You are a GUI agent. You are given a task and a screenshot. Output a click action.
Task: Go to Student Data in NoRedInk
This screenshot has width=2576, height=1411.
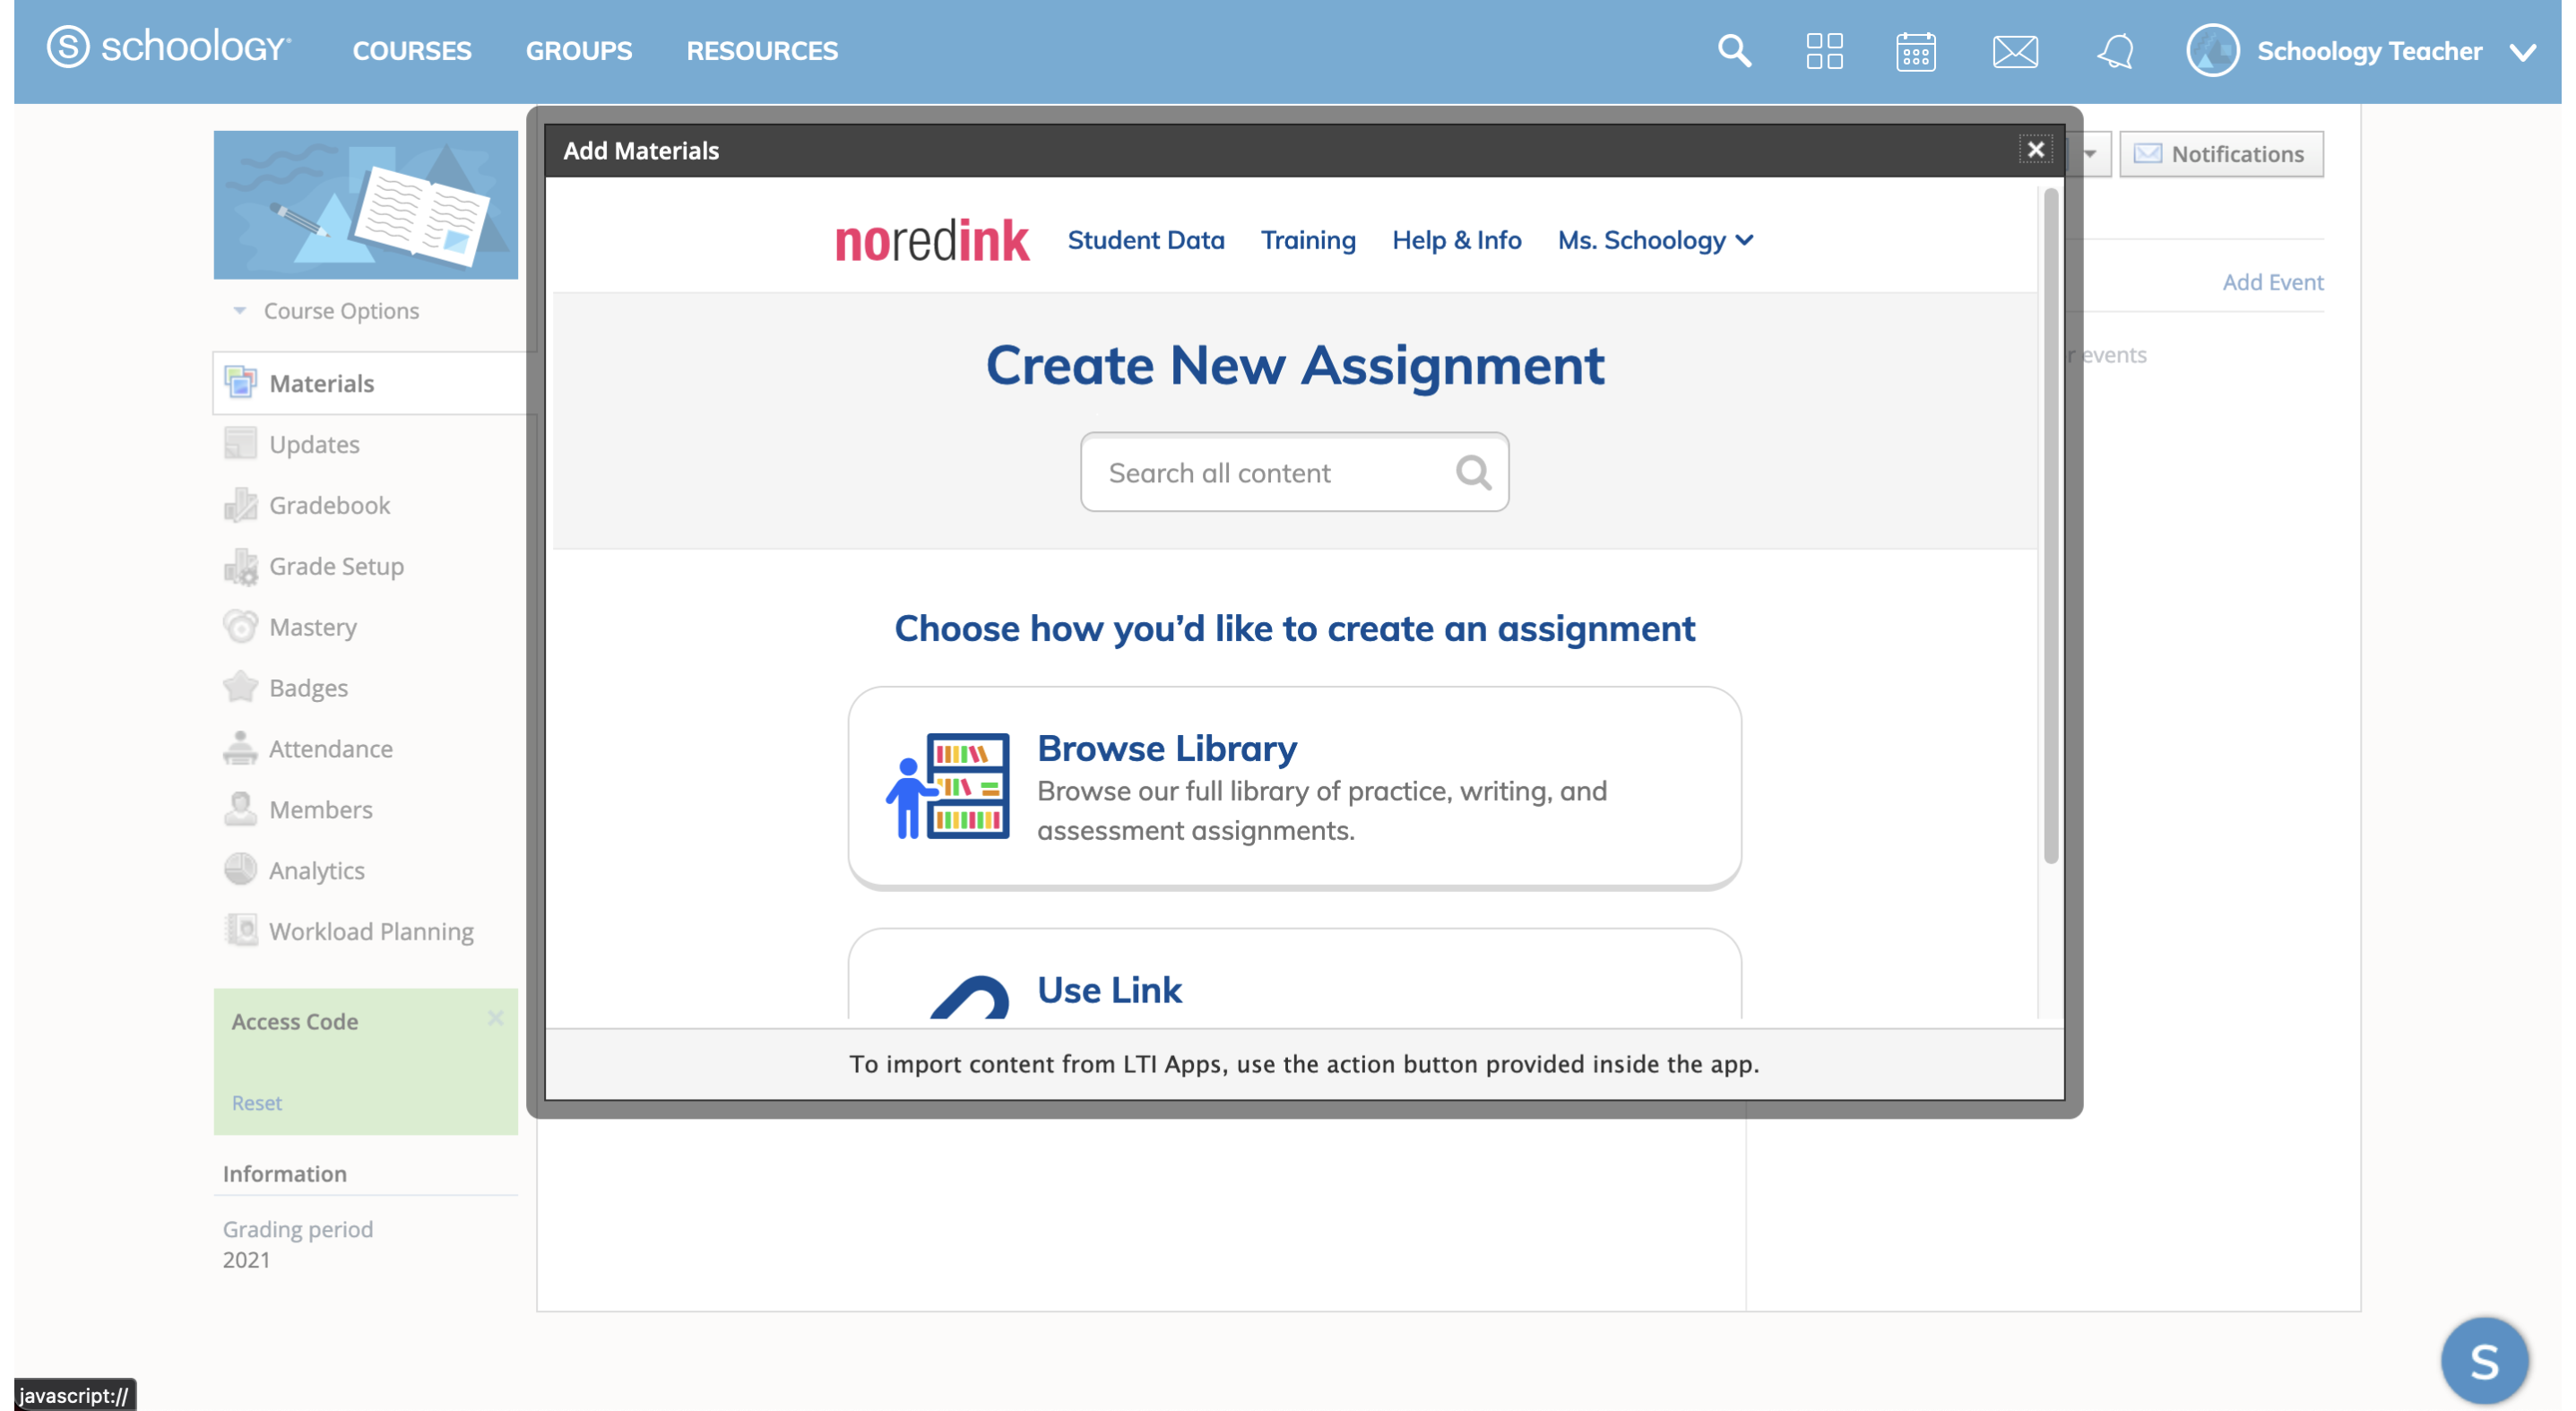(1145, 240)
